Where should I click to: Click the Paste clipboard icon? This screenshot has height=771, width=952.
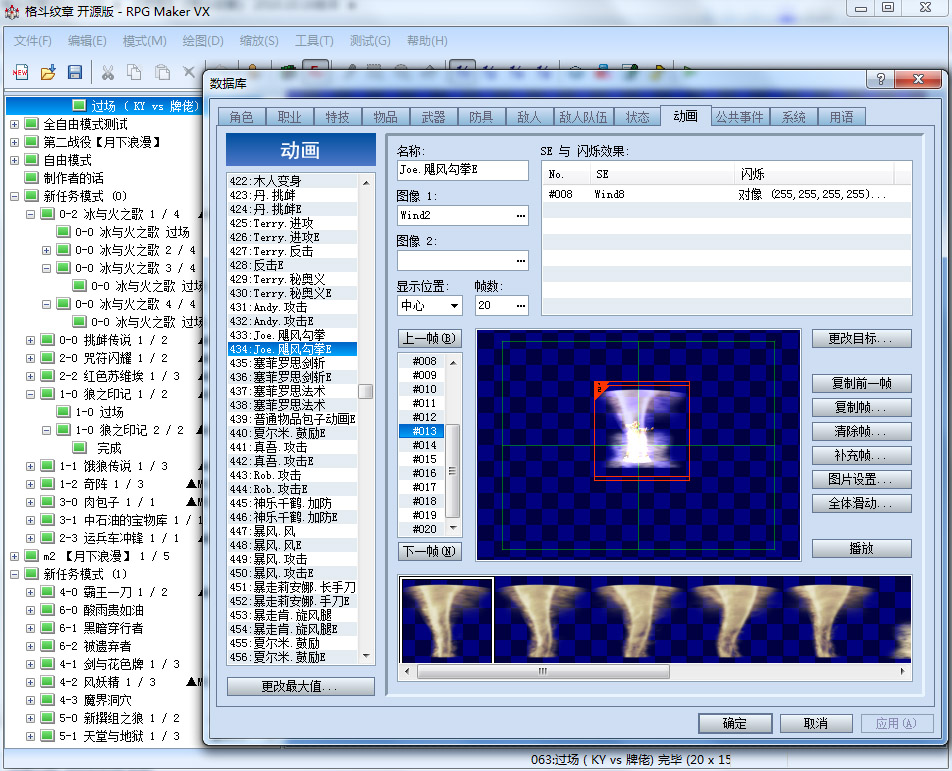click(x=162, y=72)
